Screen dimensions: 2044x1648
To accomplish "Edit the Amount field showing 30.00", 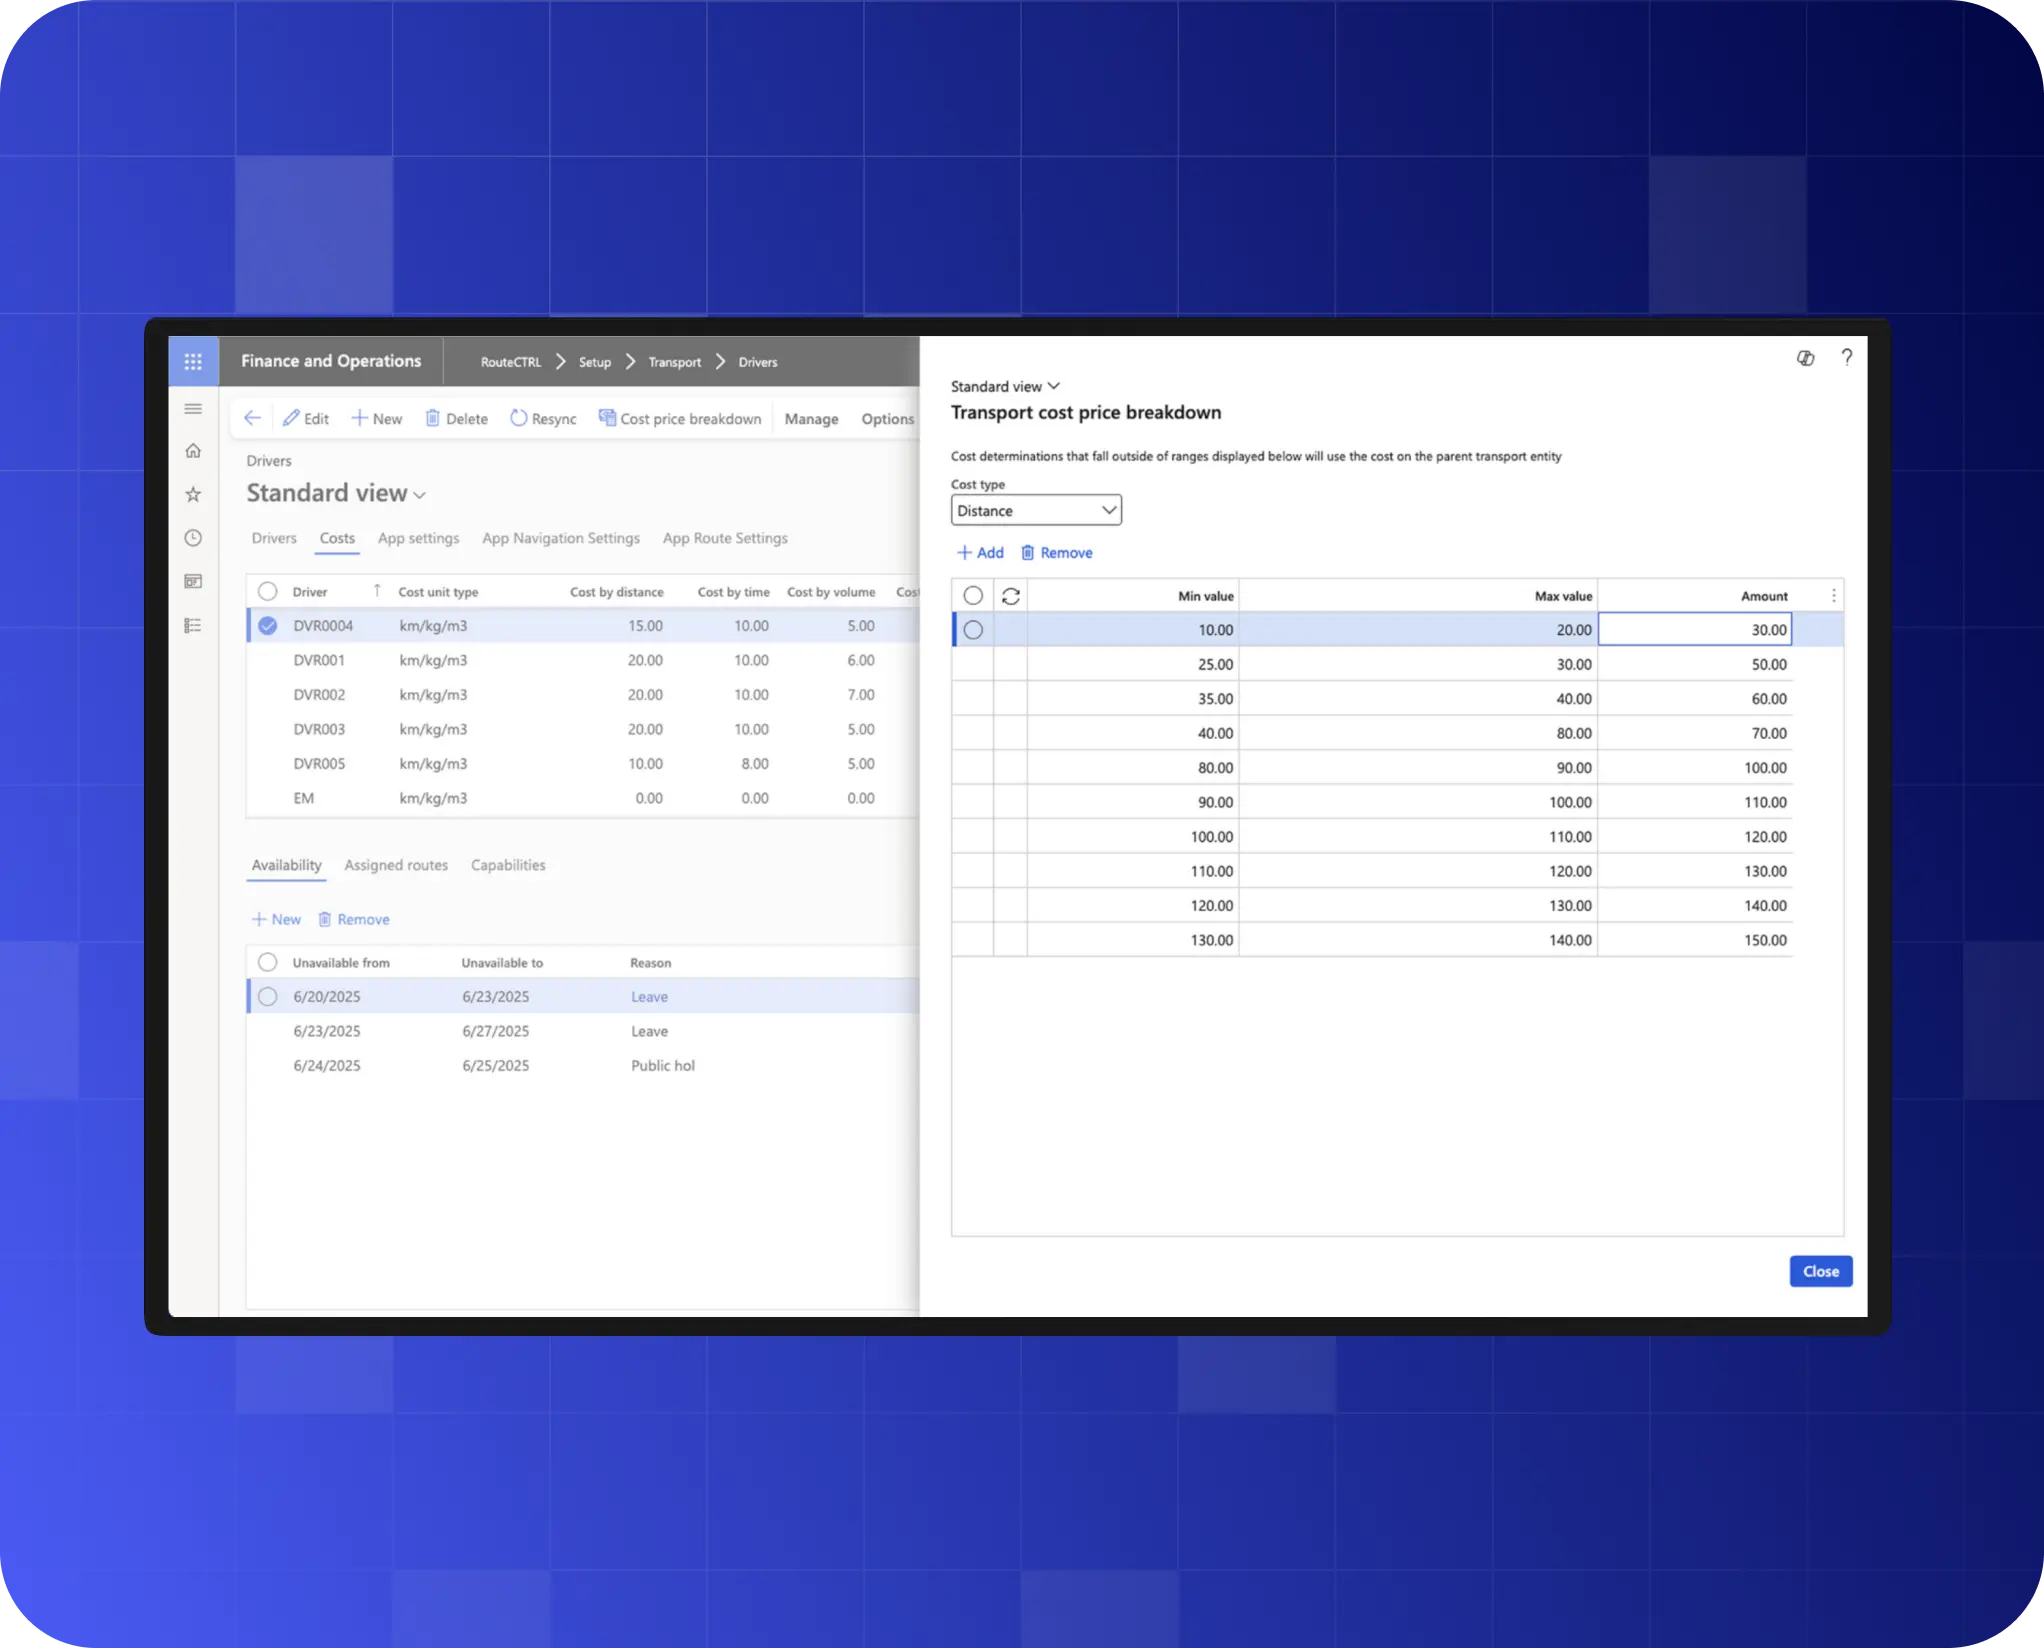I will click(x=1695, y=630).
